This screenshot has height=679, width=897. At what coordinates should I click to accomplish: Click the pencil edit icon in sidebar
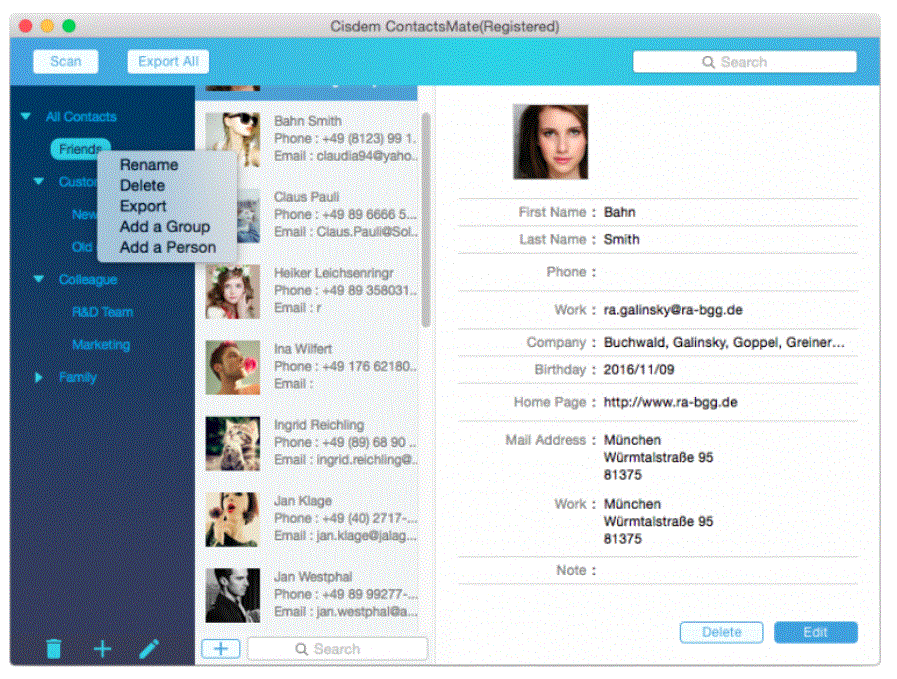[x=149, y=649]
